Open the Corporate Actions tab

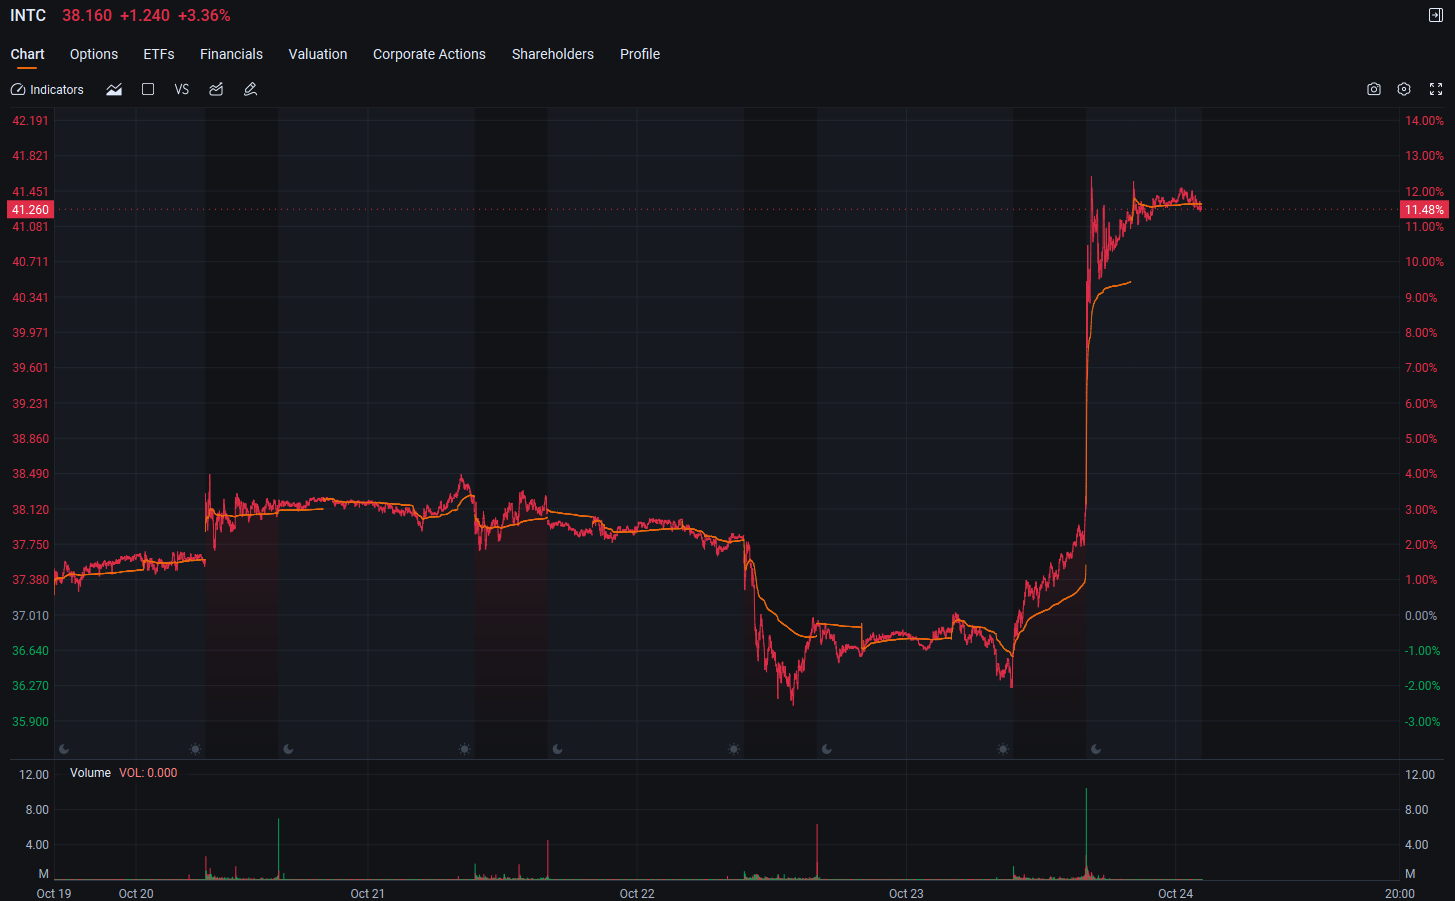tap(429, 54)
